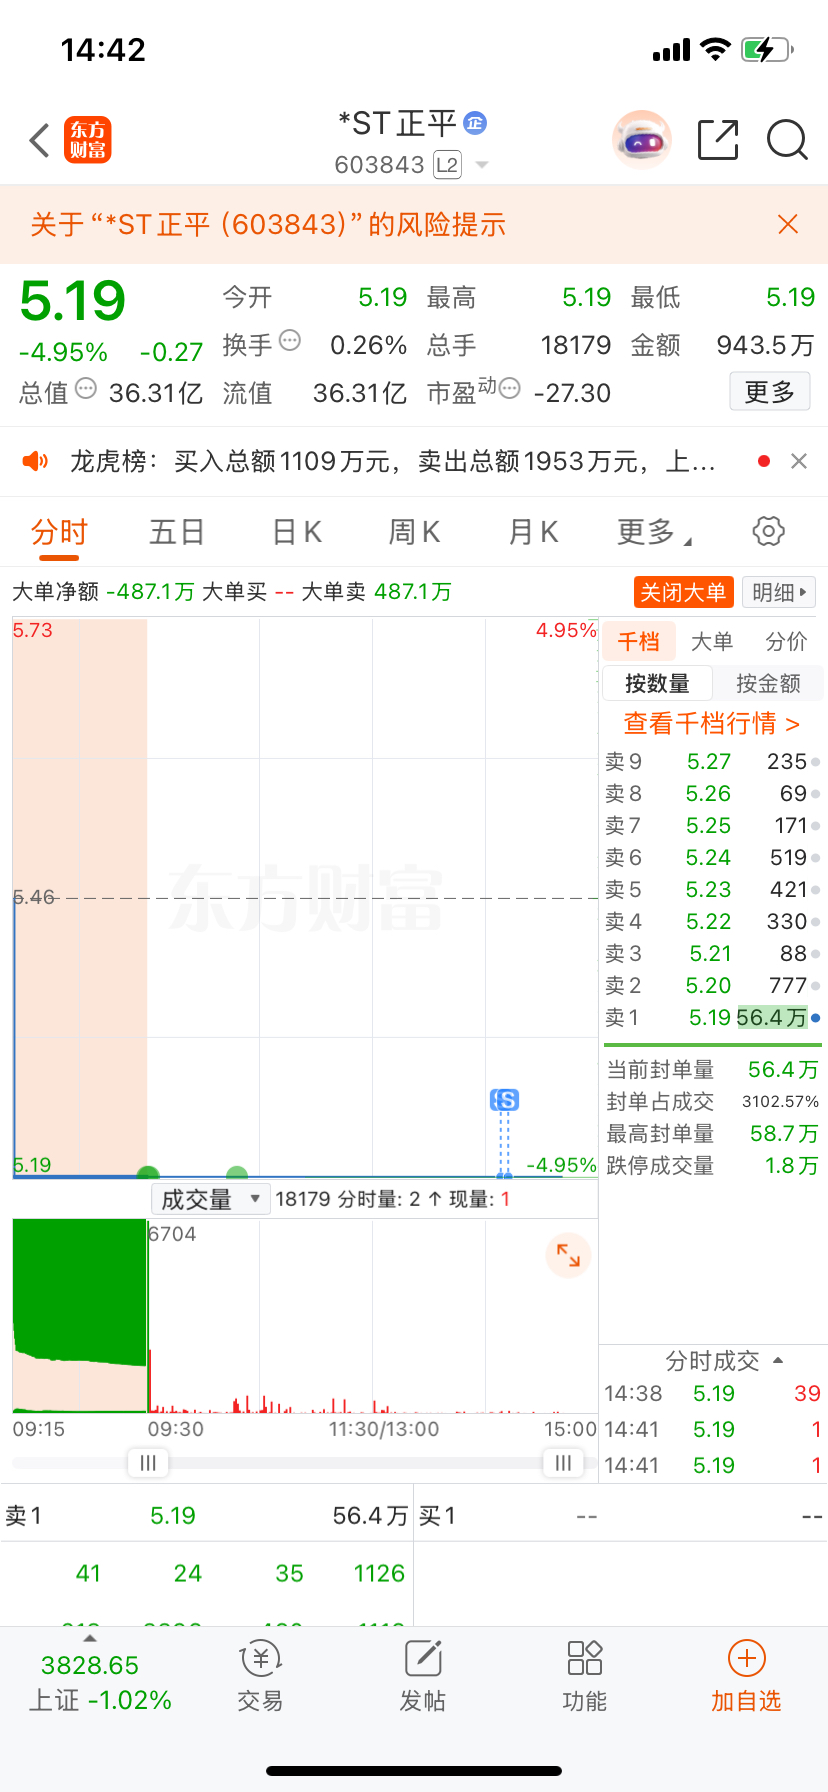Select the 分价 tab
Viewport: 828px width, 1792px height.
tap(786, 641)
